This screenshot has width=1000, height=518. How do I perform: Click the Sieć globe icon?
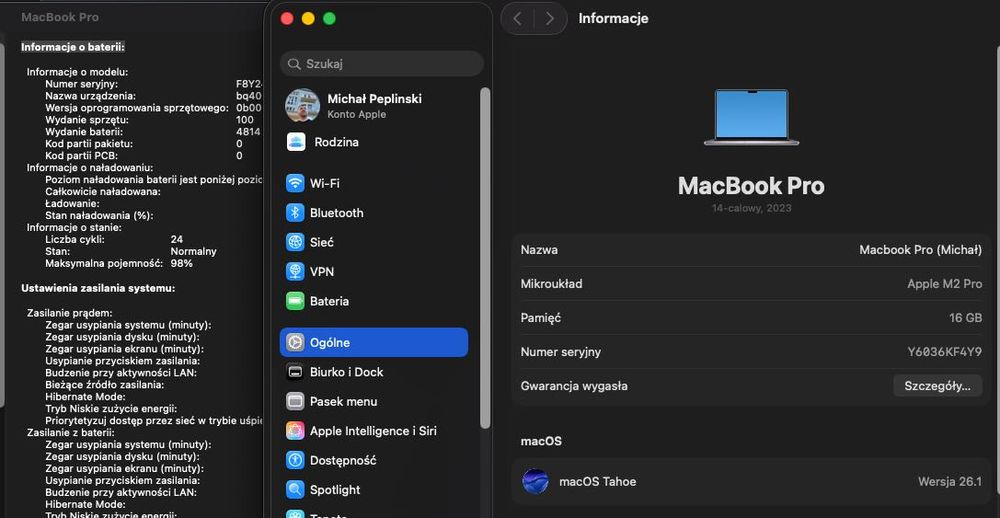pos(295,242)
